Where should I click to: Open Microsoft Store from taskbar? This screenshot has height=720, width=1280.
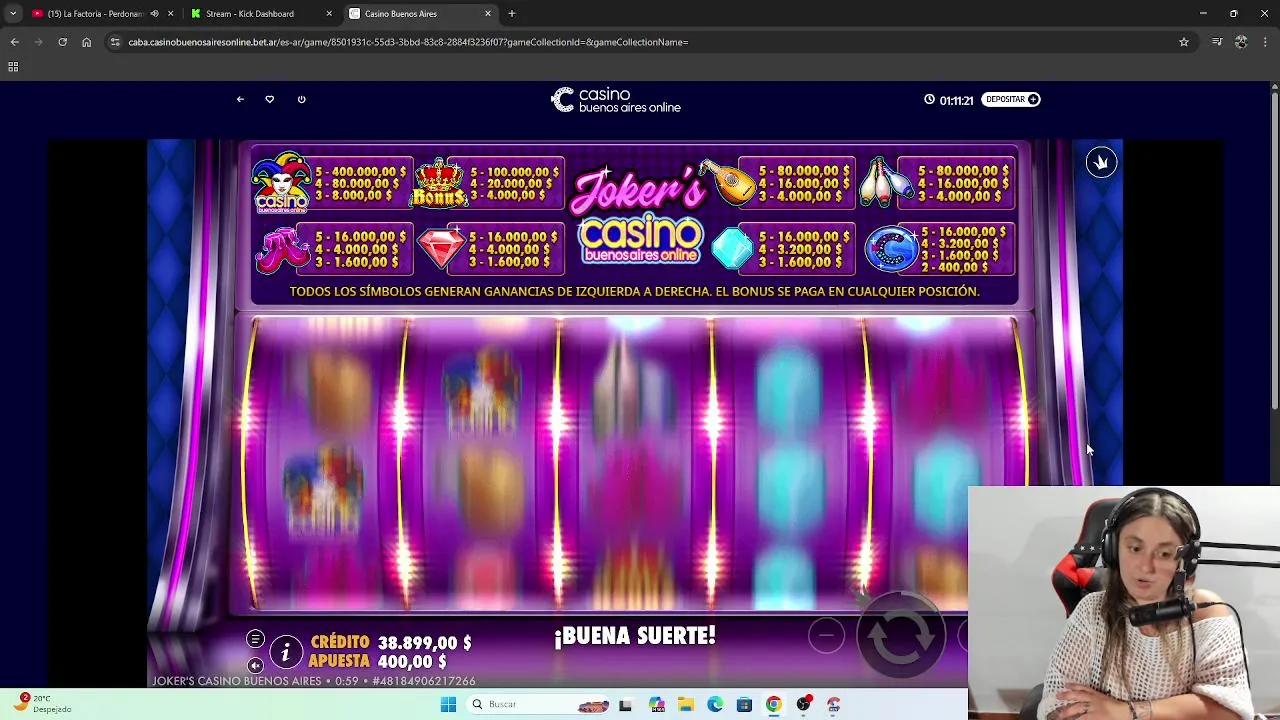(744, 704)
